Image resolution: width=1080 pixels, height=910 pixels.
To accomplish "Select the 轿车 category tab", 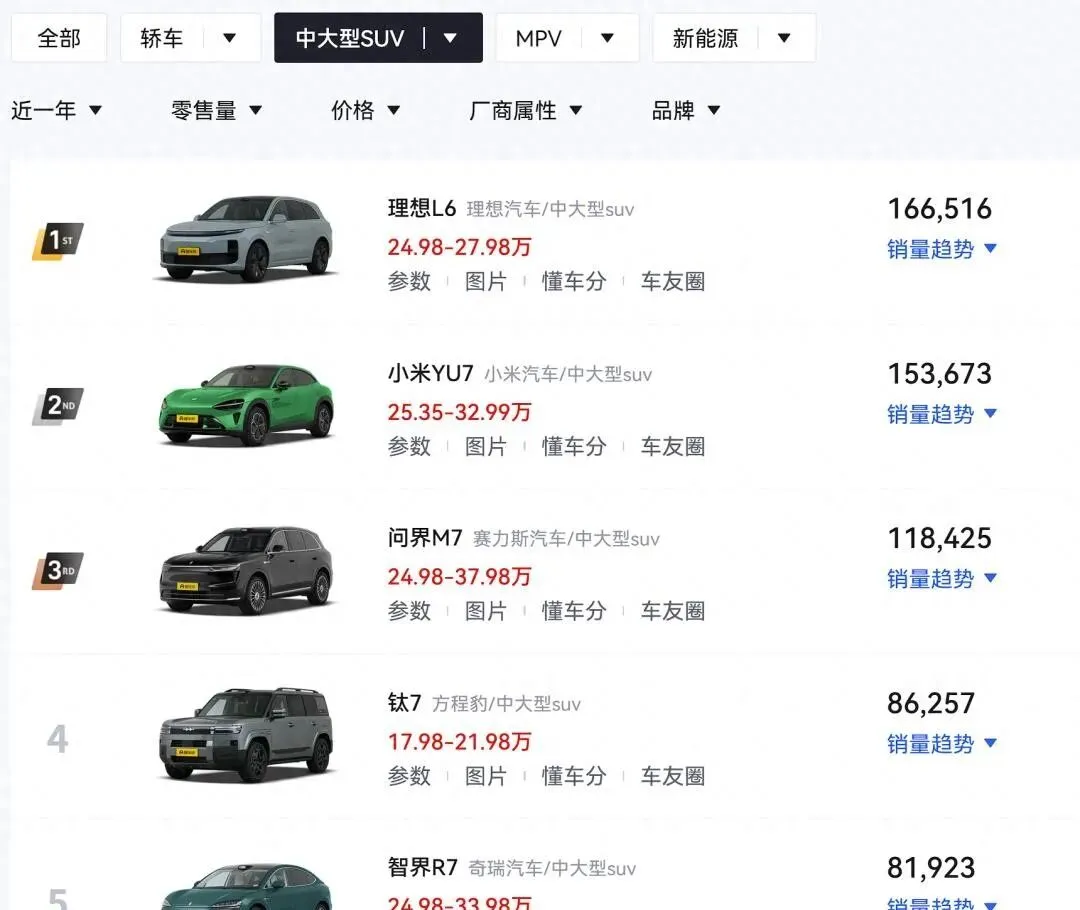I will tap(162, 38).
